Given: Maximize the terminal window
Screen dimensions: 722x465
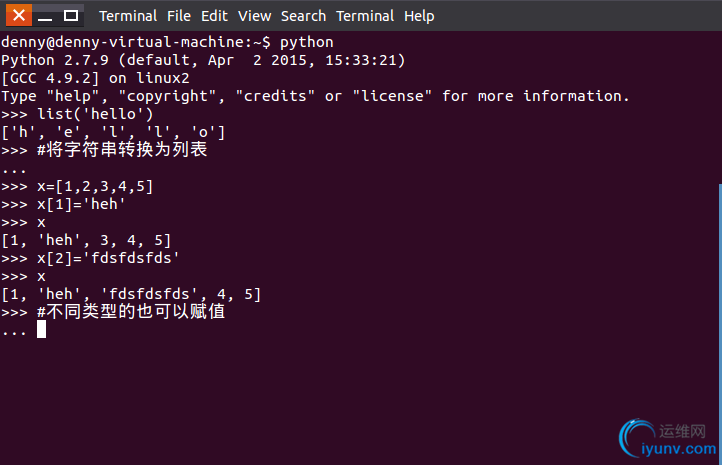Looking at the screenshot, I should tap(71, 16).
